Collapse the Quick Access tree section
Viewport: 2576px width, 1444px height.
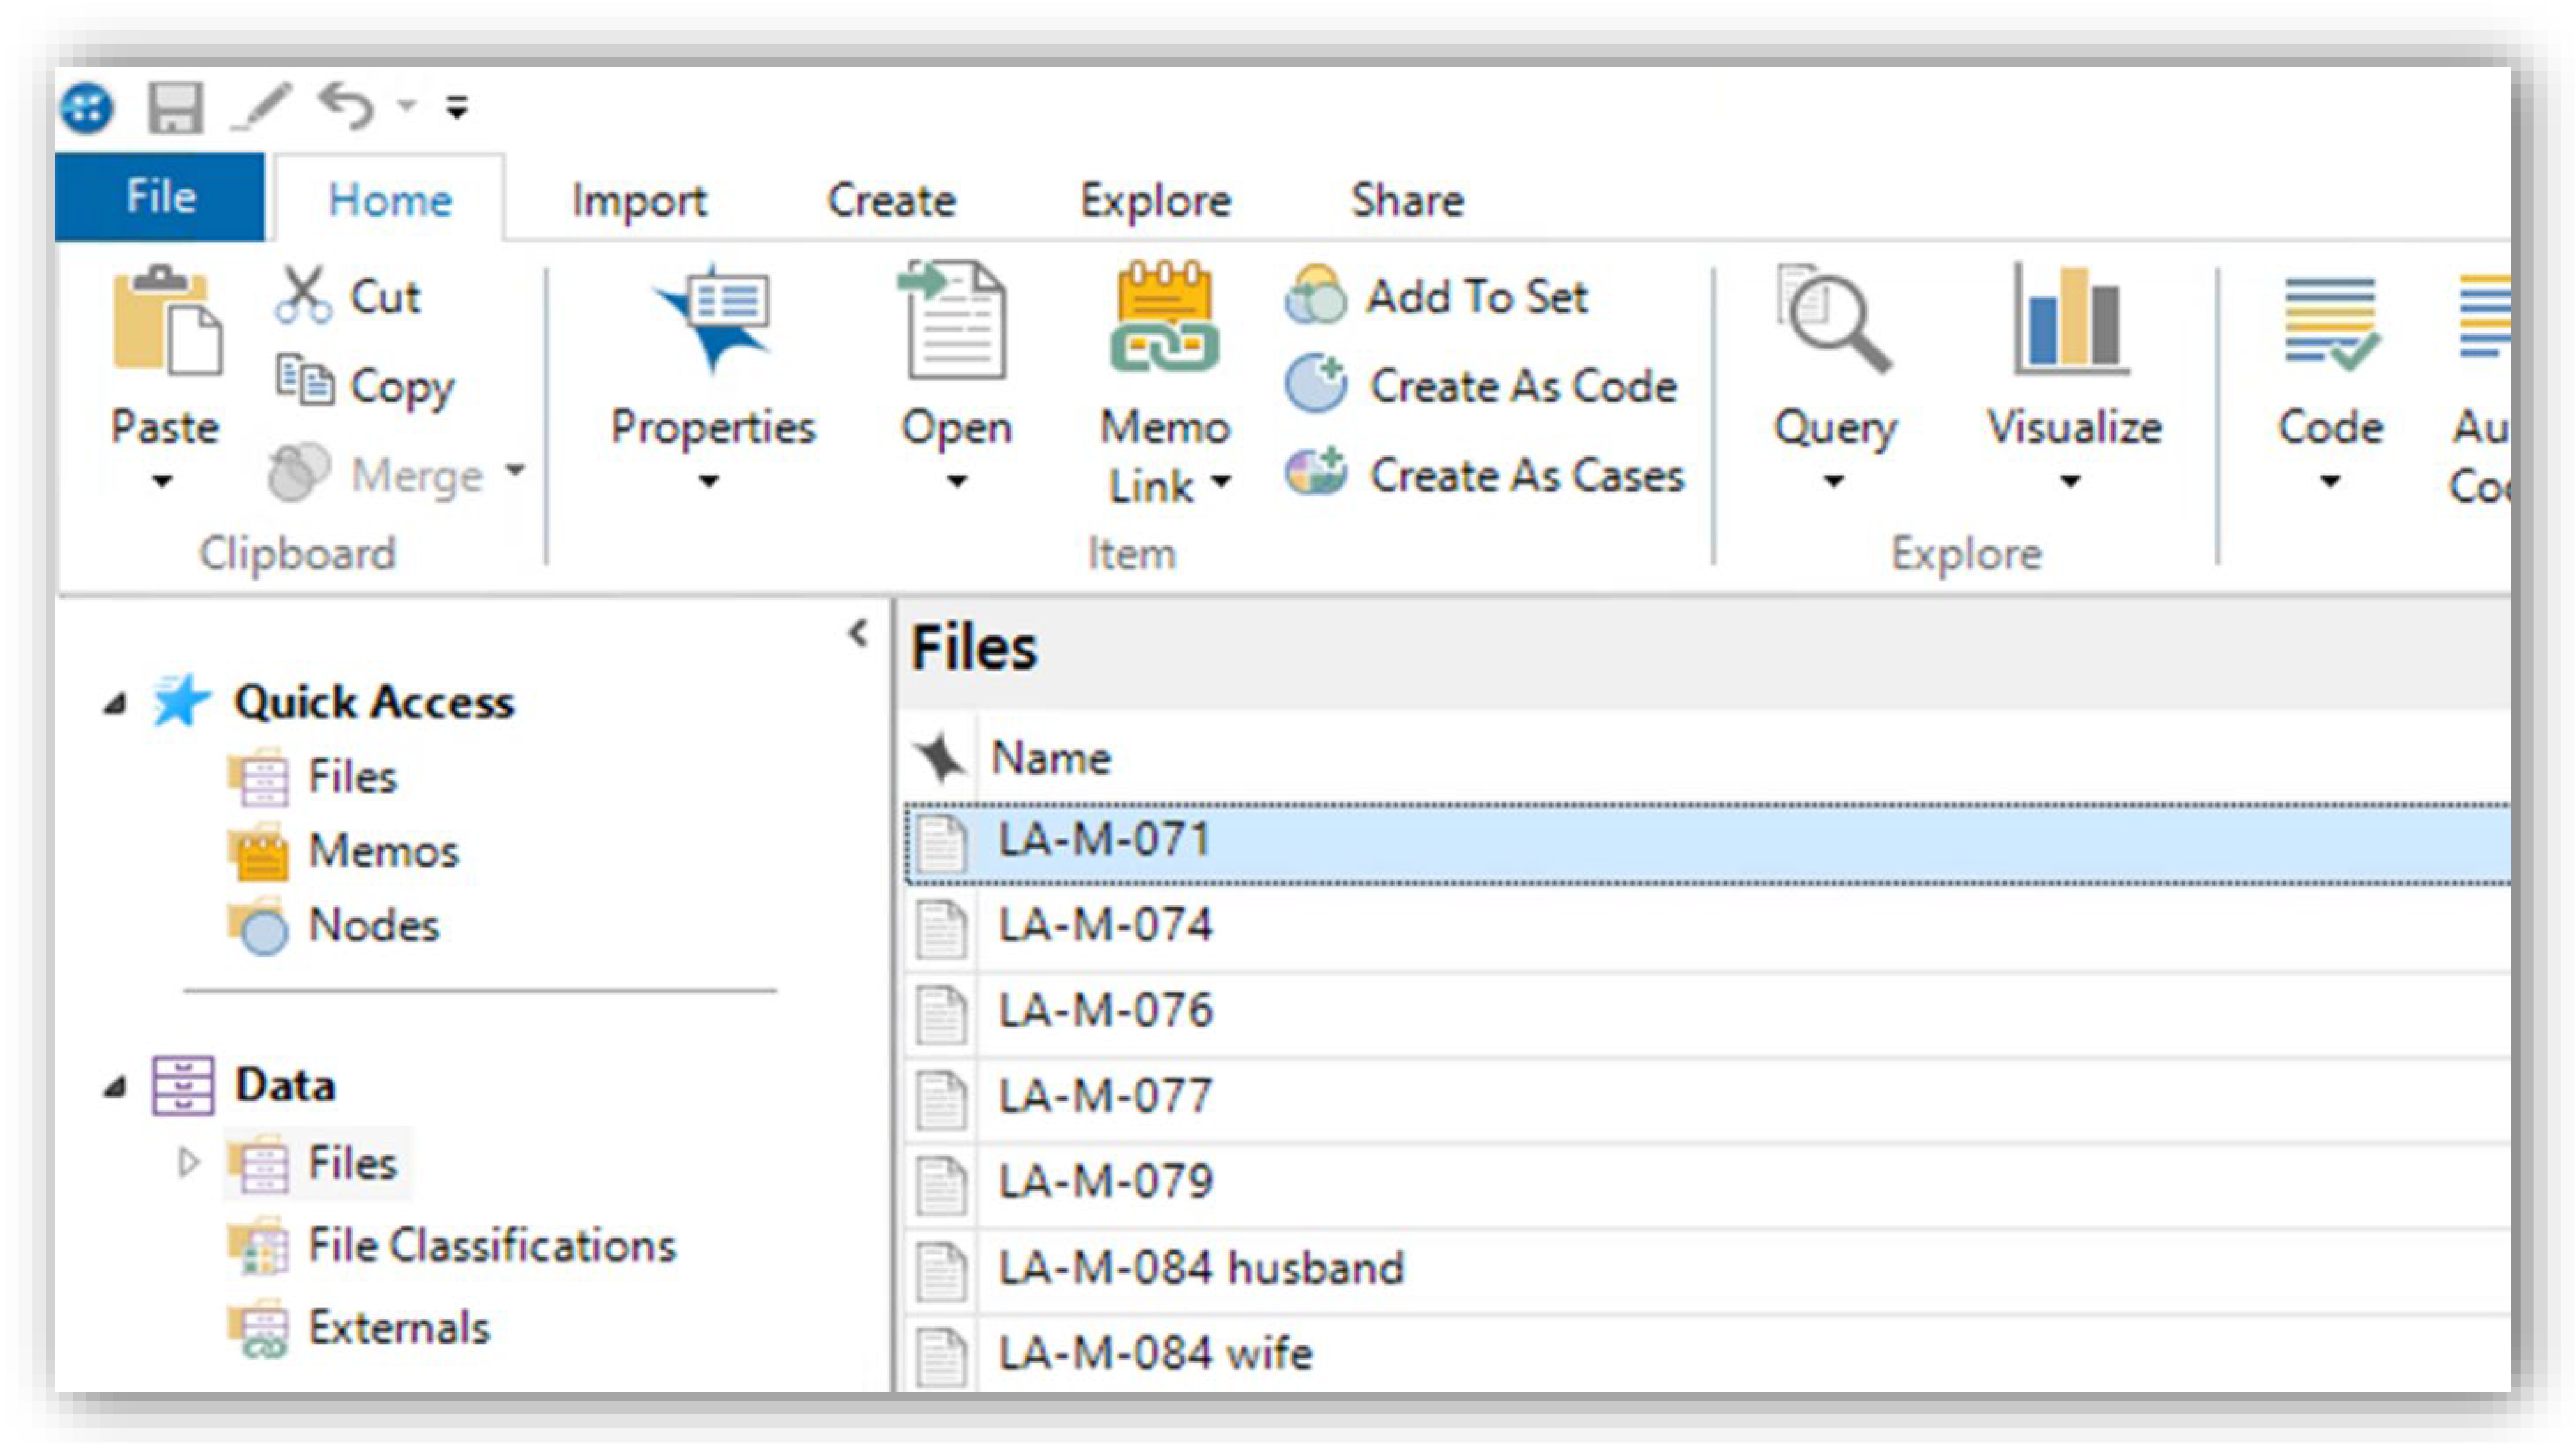pyautogui.click(x=115, y=704)
